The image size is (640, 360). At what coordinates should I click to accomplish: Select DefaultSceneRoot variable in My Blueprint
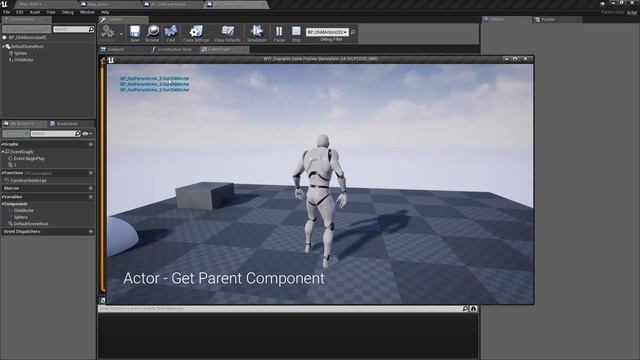click(x=31, y=224)
